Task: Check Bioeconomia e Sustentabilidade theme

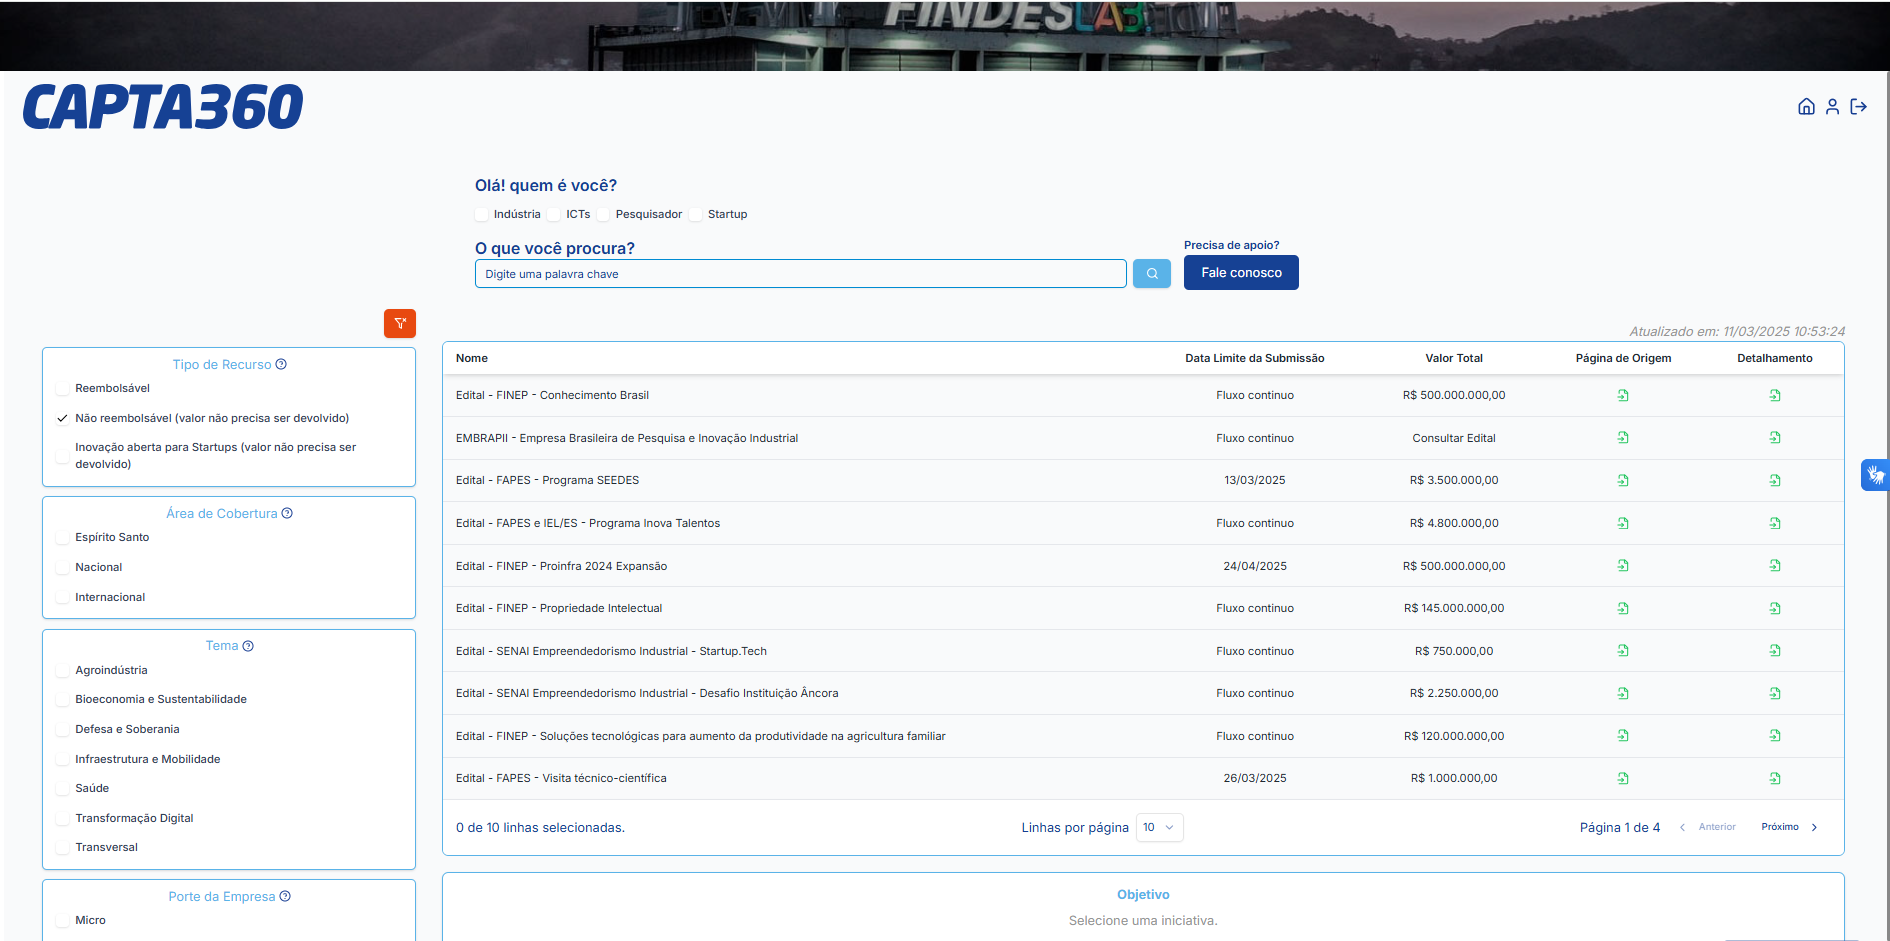Action: pyautogui.click(x=63, y=699)
